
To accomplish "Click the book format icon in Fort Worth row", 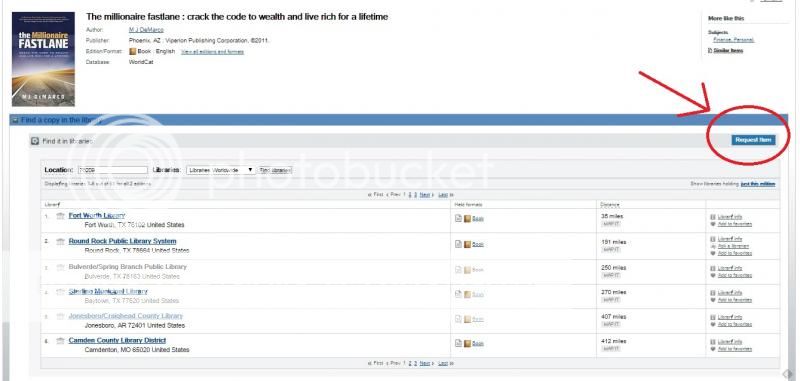I will coord(467,218).
